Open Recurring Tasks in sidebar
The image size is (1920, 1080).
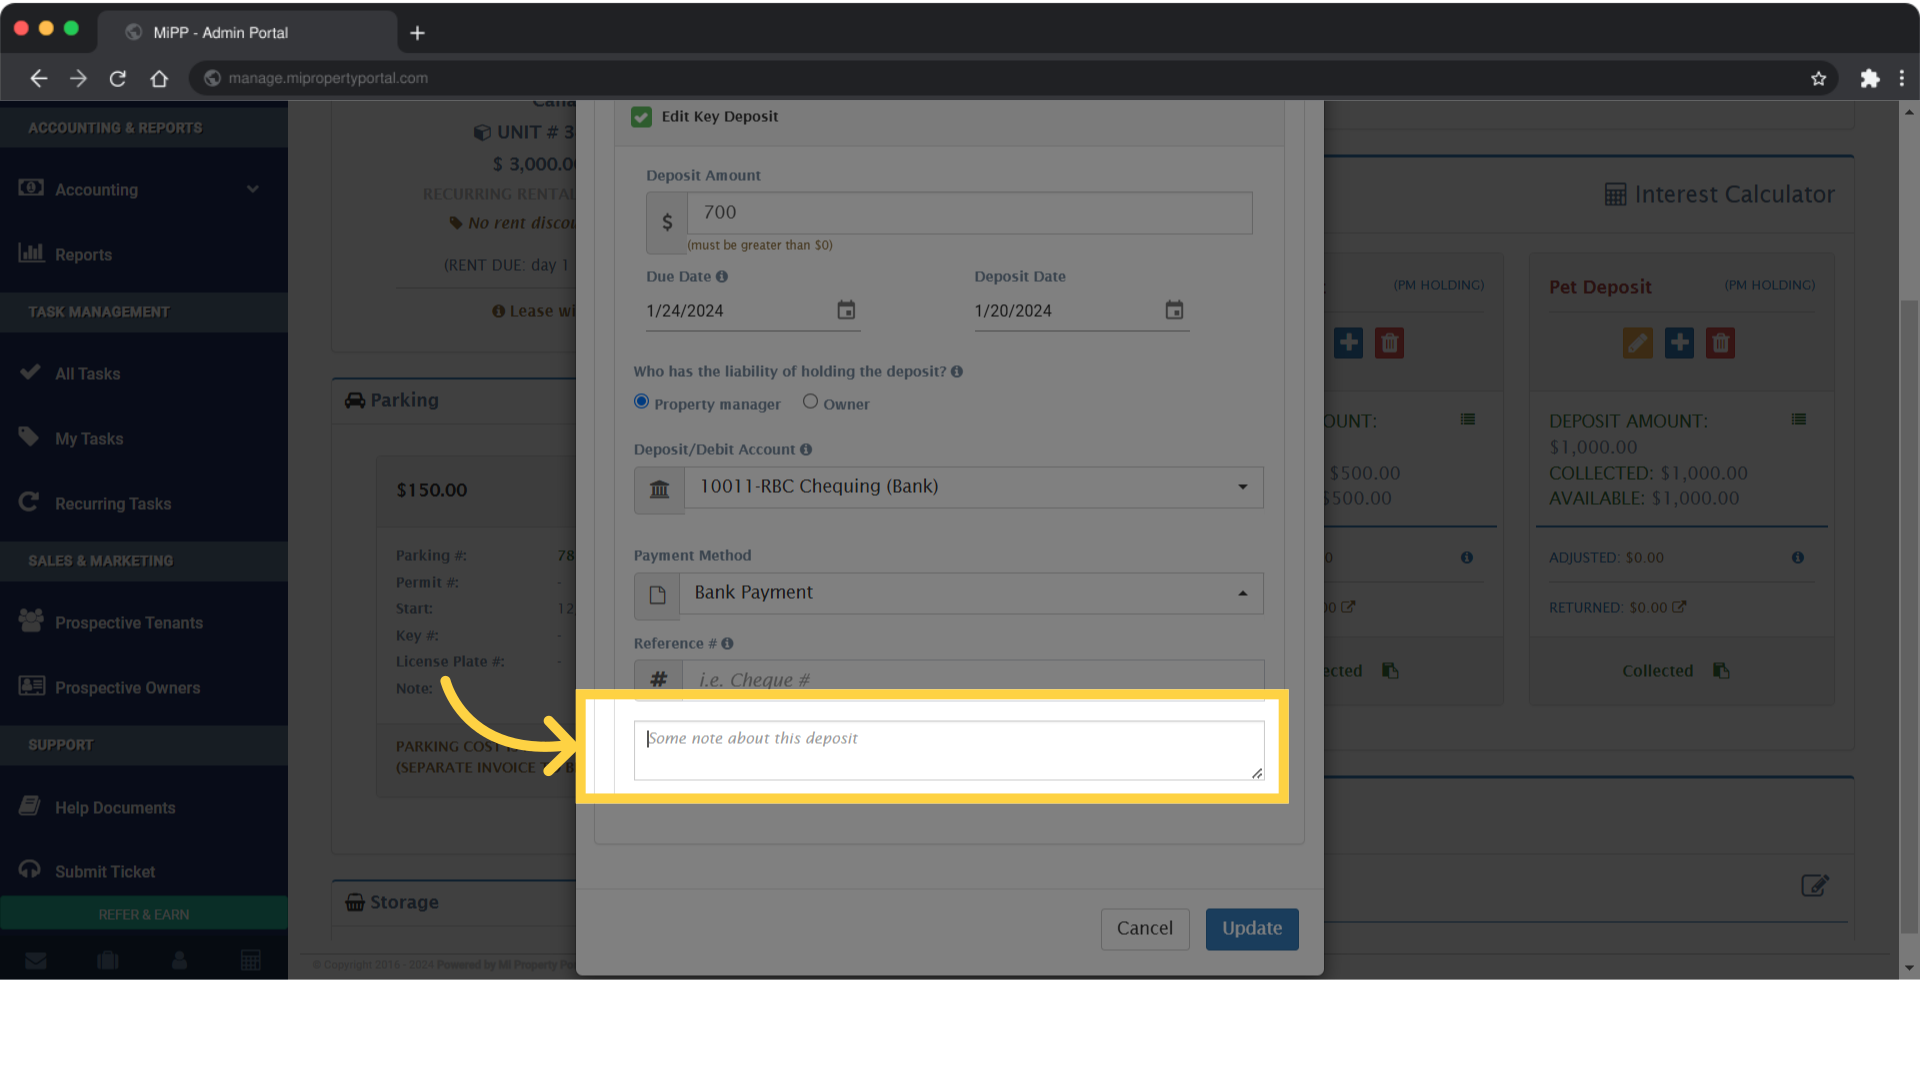click(x=144, y=504)
